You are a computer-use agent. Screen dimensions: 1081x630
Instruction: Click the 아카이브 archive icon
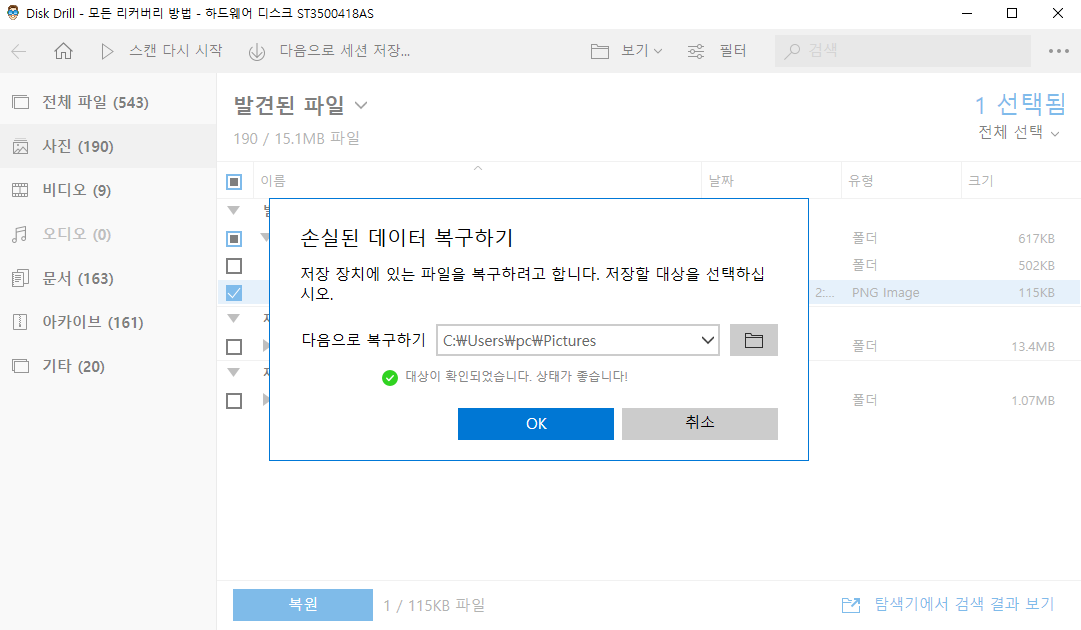pos(21,322)
